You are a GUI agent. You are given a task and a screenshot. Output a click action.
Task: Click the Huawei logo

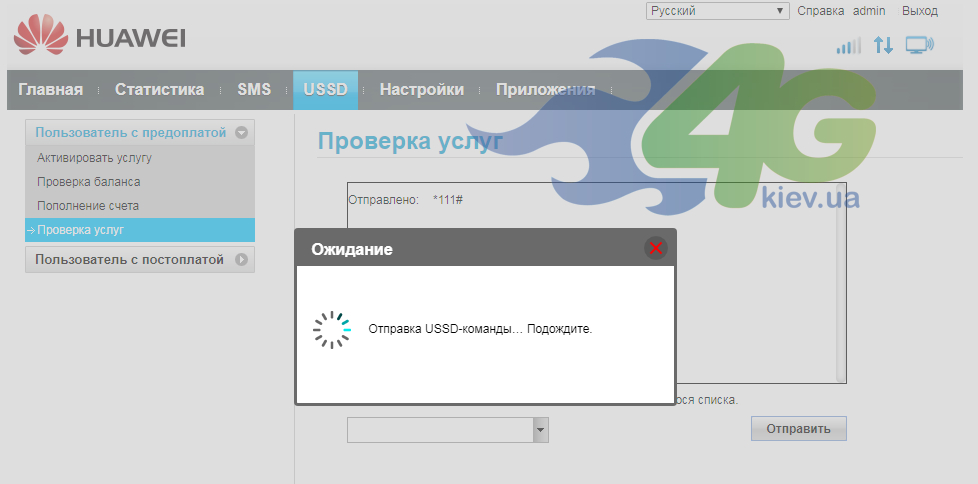click(x=99, y=34)
